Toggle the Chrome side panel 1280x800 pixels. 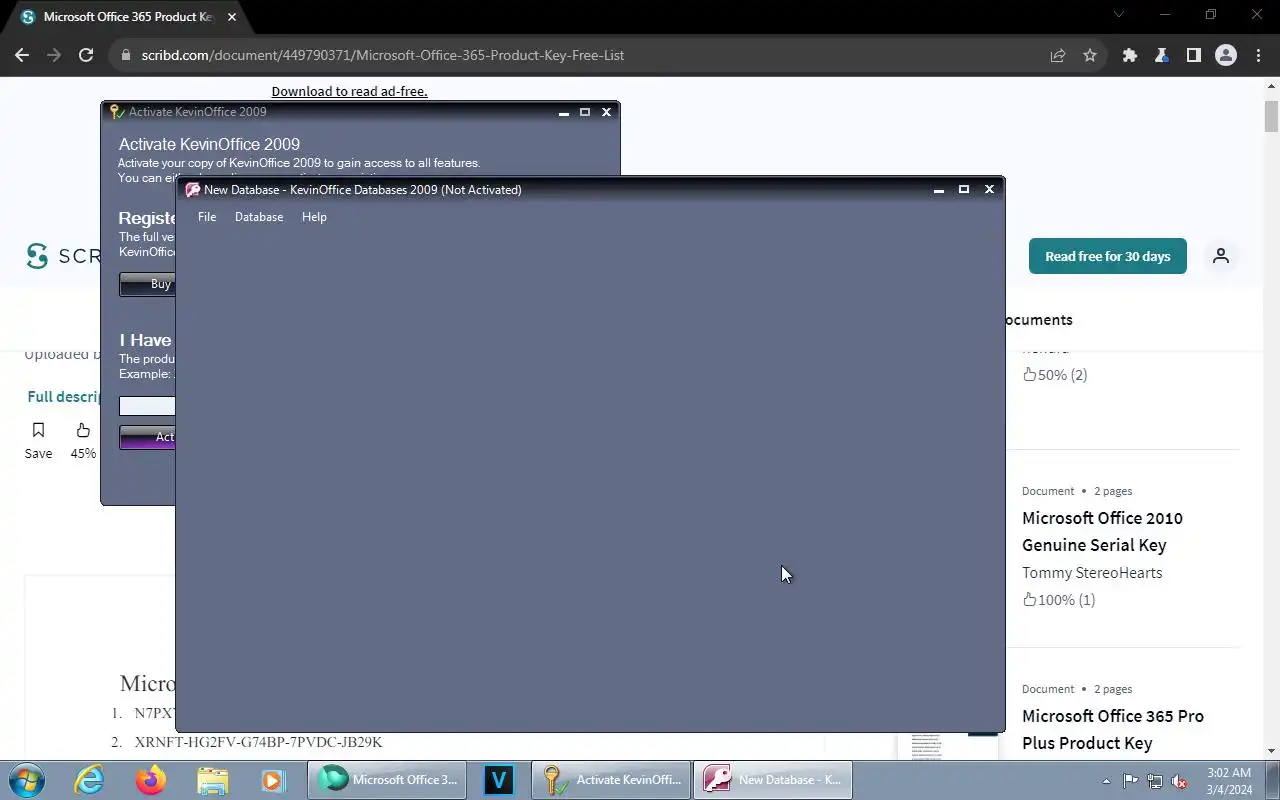tap(1194, 56)
